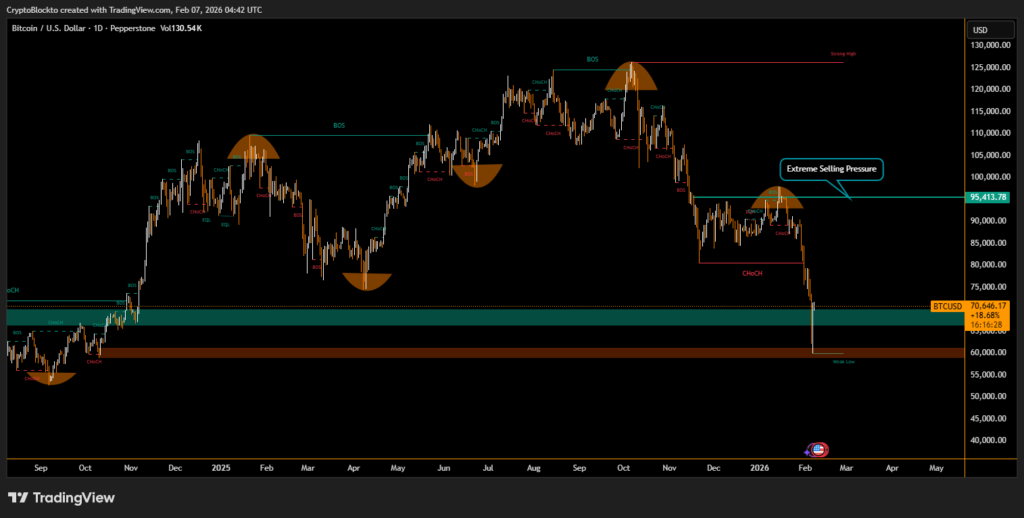
Task: Open the event flag icon on the time axis
Action: pos(818,451)
